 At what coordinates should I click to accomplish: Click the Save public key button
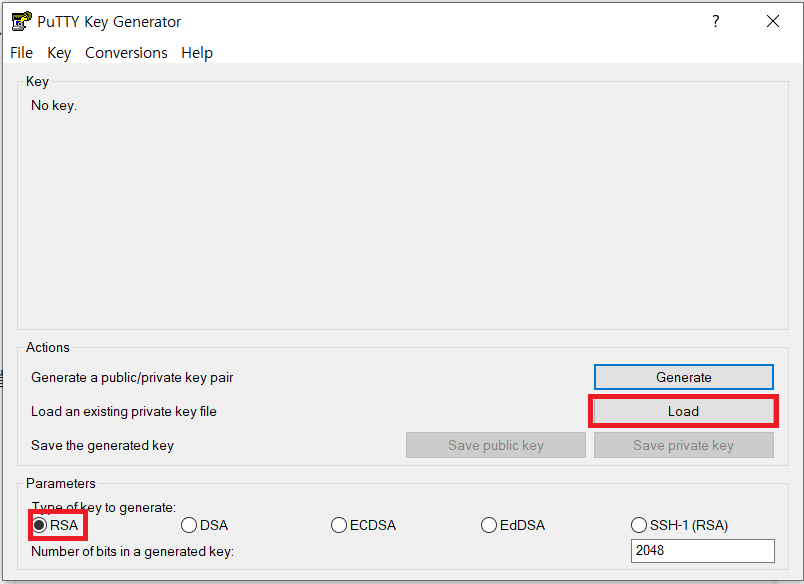point(496,445)
